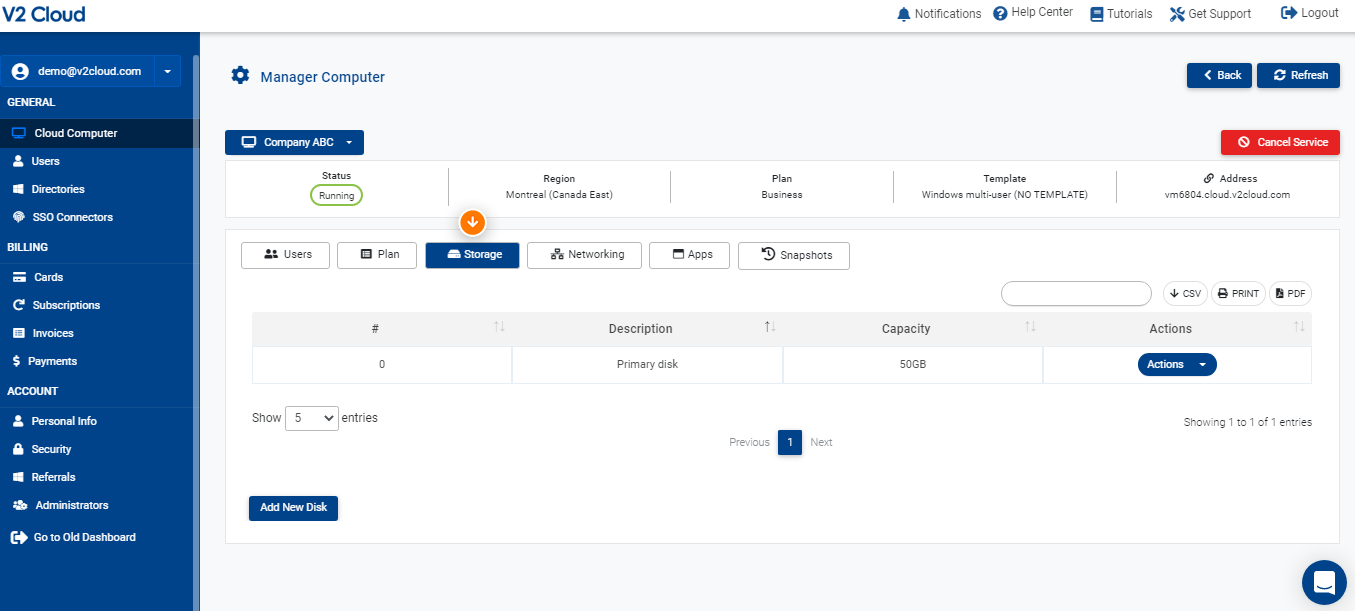1355x611 pixels.
Task: Click the Get Support tools icon
Action: pos(1177,14)
